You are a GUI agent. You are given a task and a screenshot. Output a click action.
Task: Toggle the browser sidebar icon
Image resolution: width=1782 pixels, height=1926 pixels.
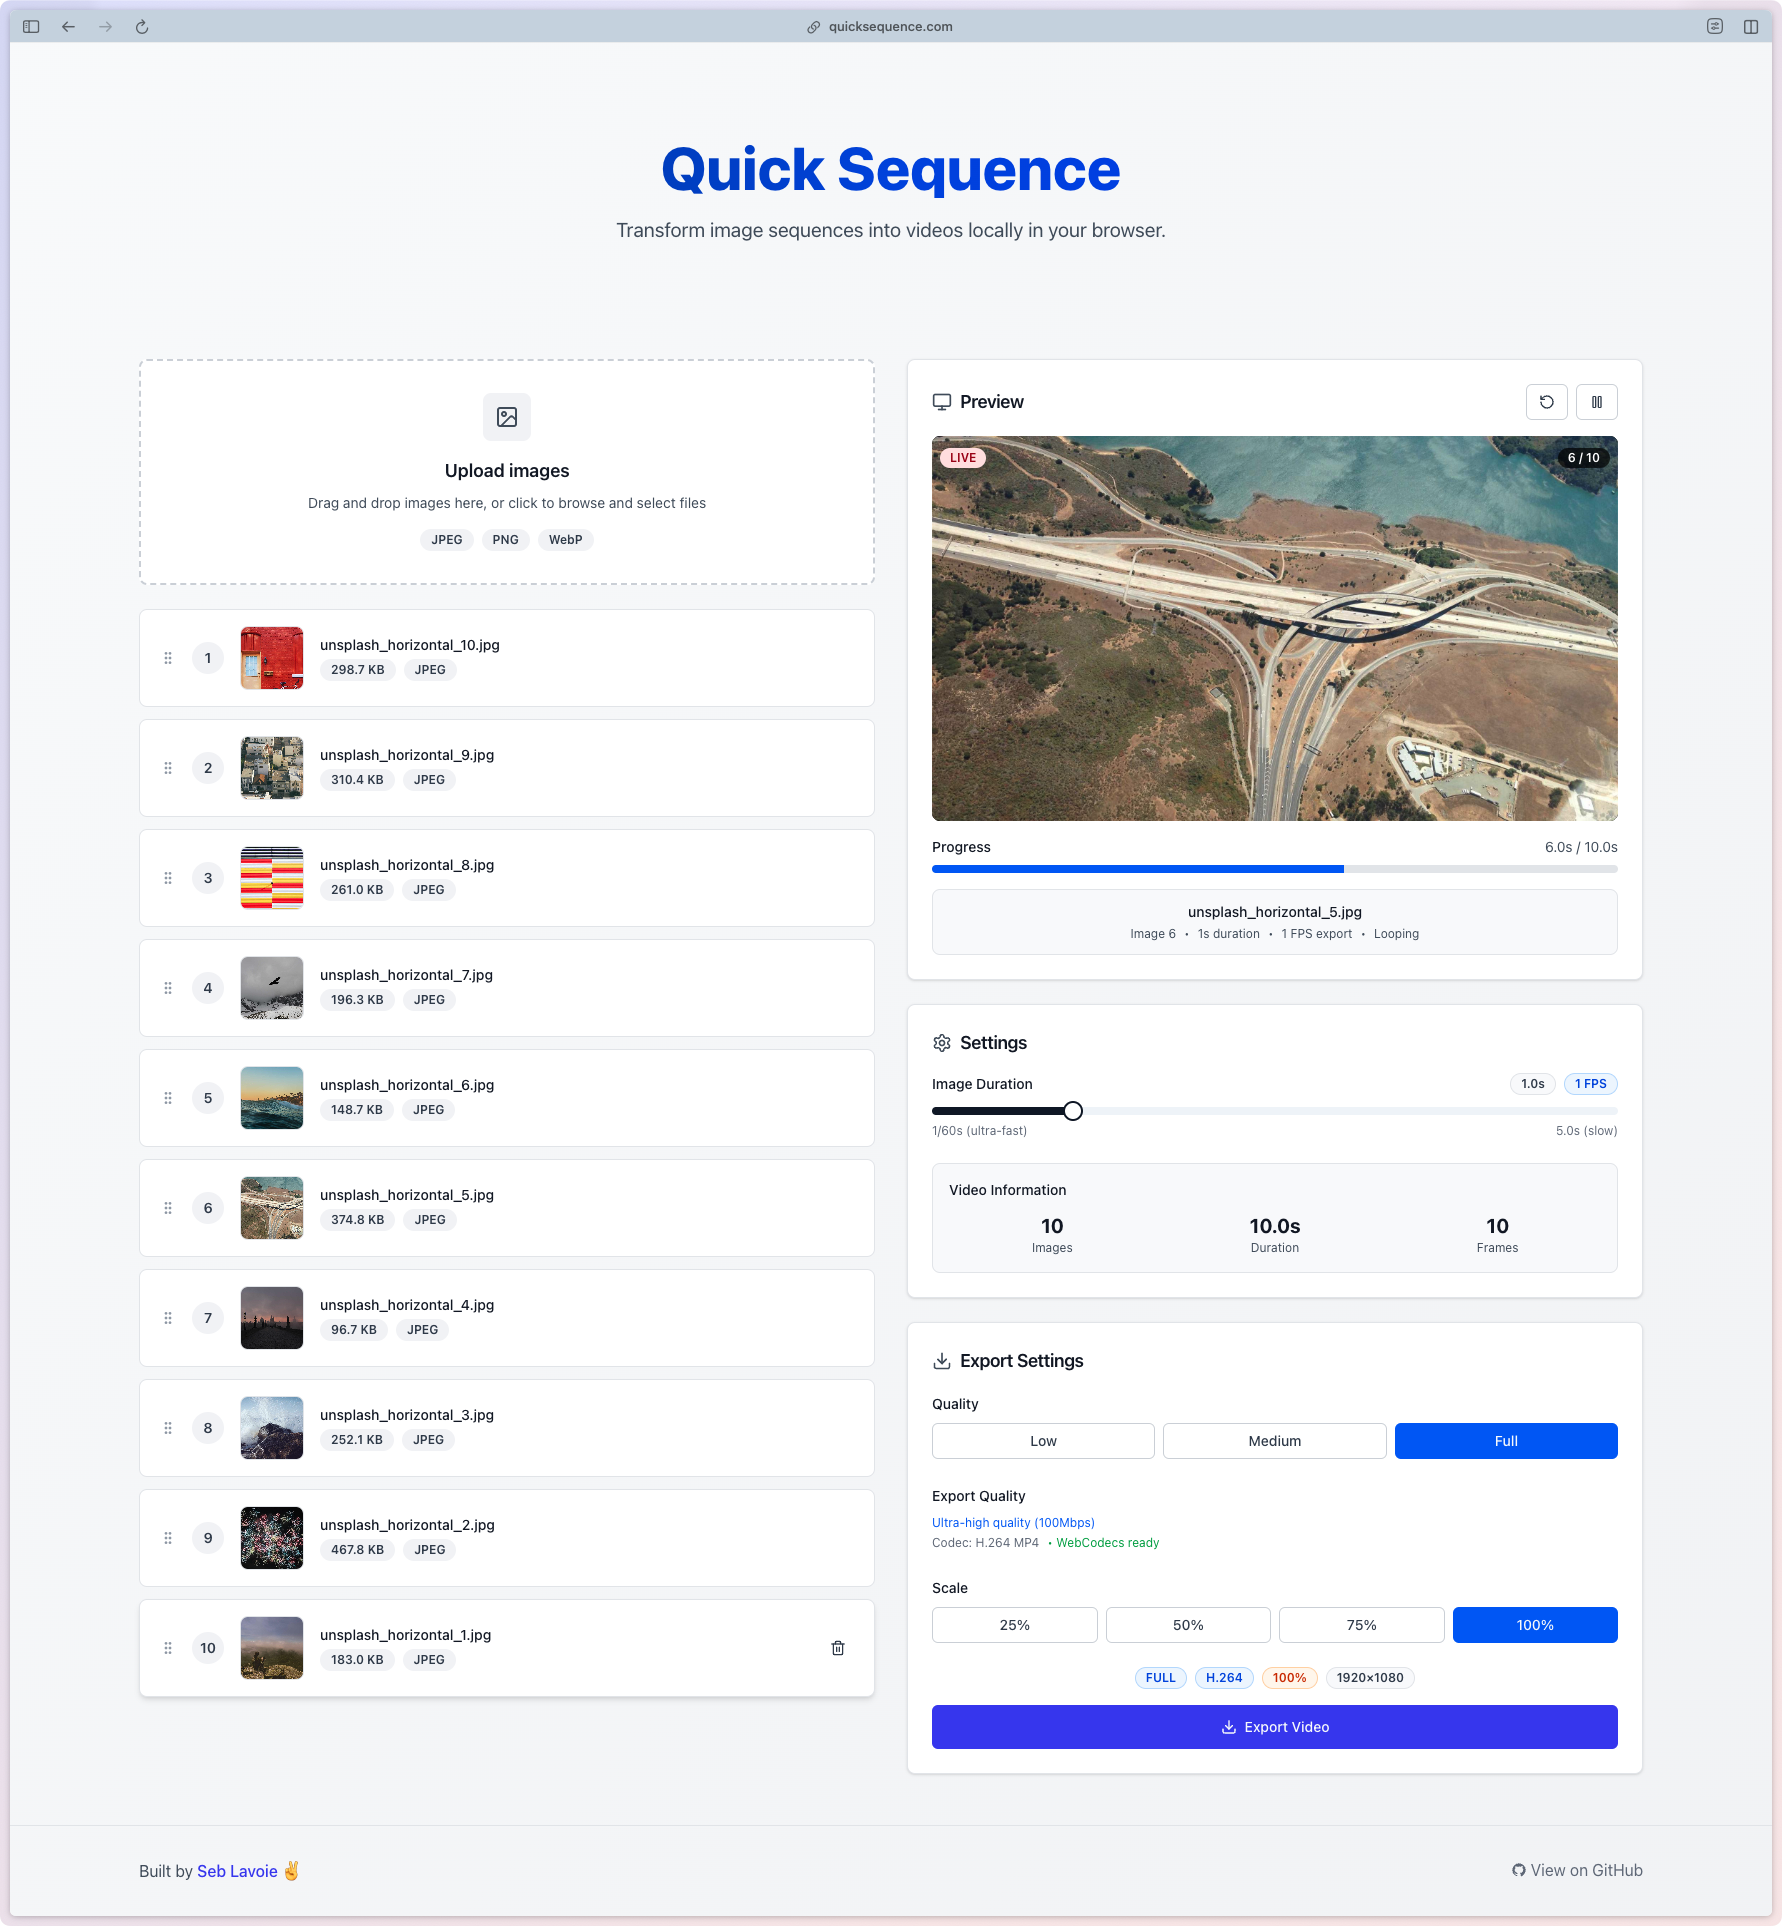point(31,27)
